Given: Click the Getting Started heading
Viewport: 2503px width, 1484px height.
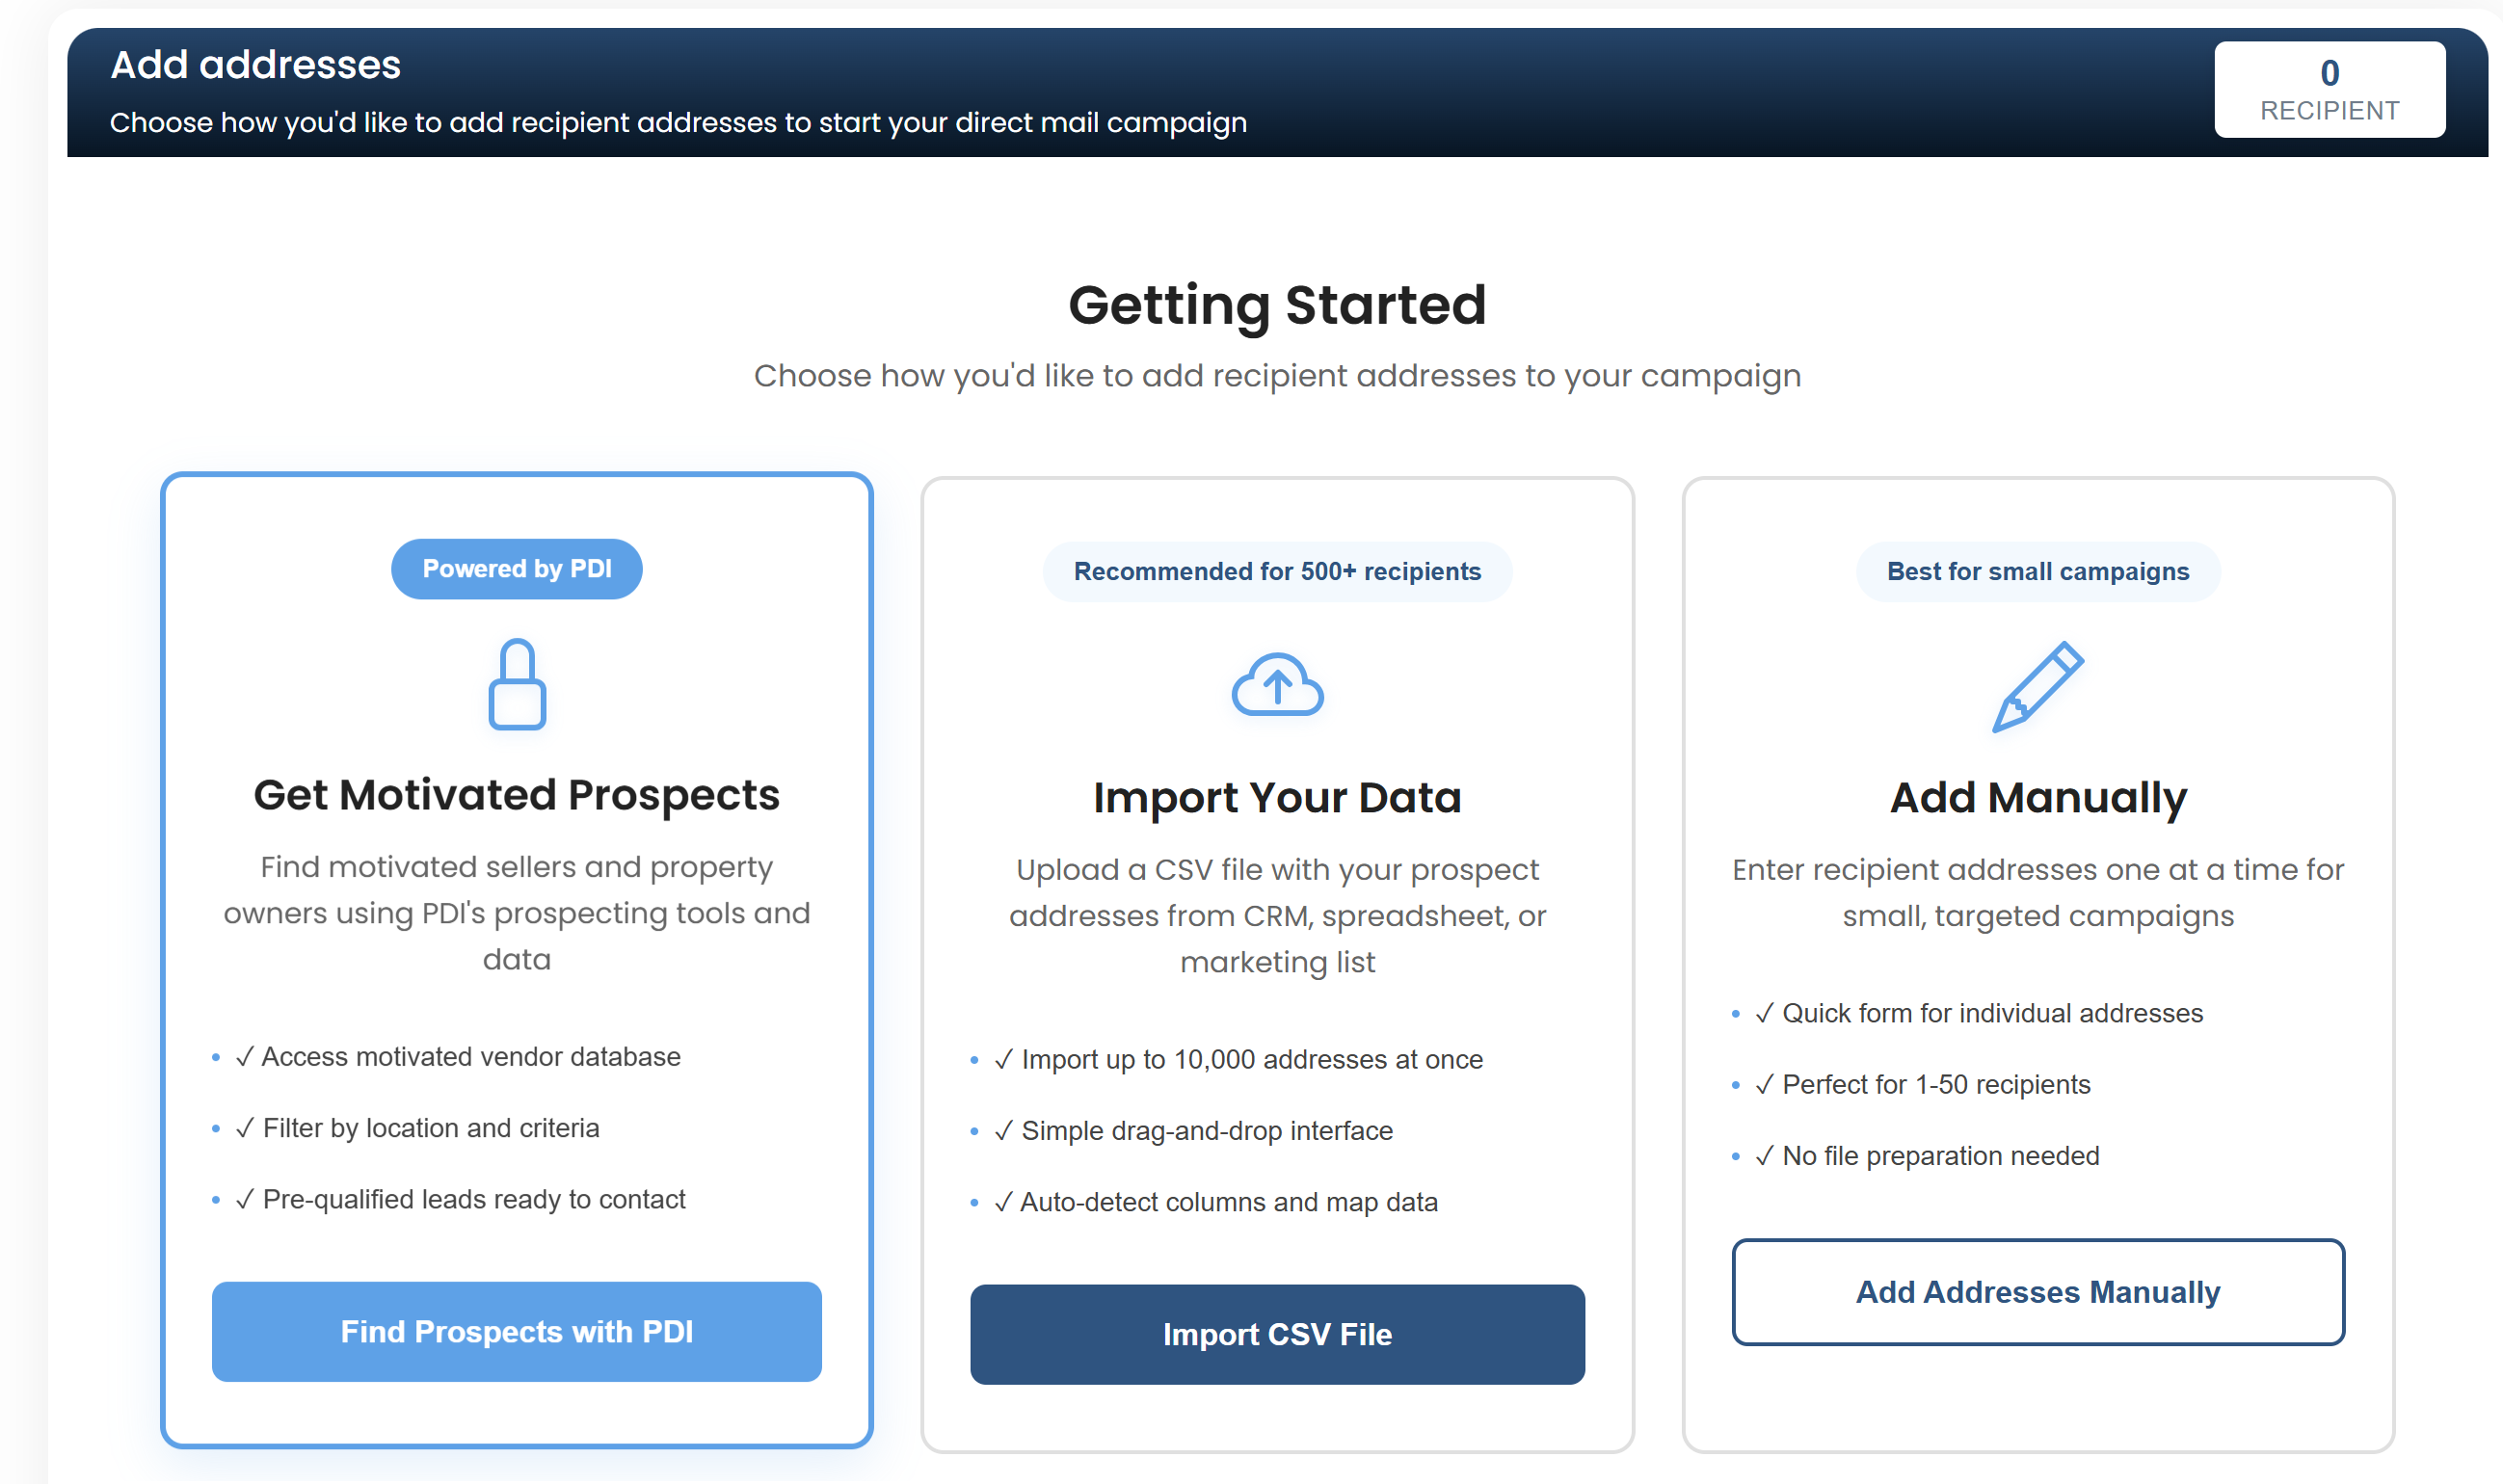Looking at the screenshot, I should coord(1278,304).
